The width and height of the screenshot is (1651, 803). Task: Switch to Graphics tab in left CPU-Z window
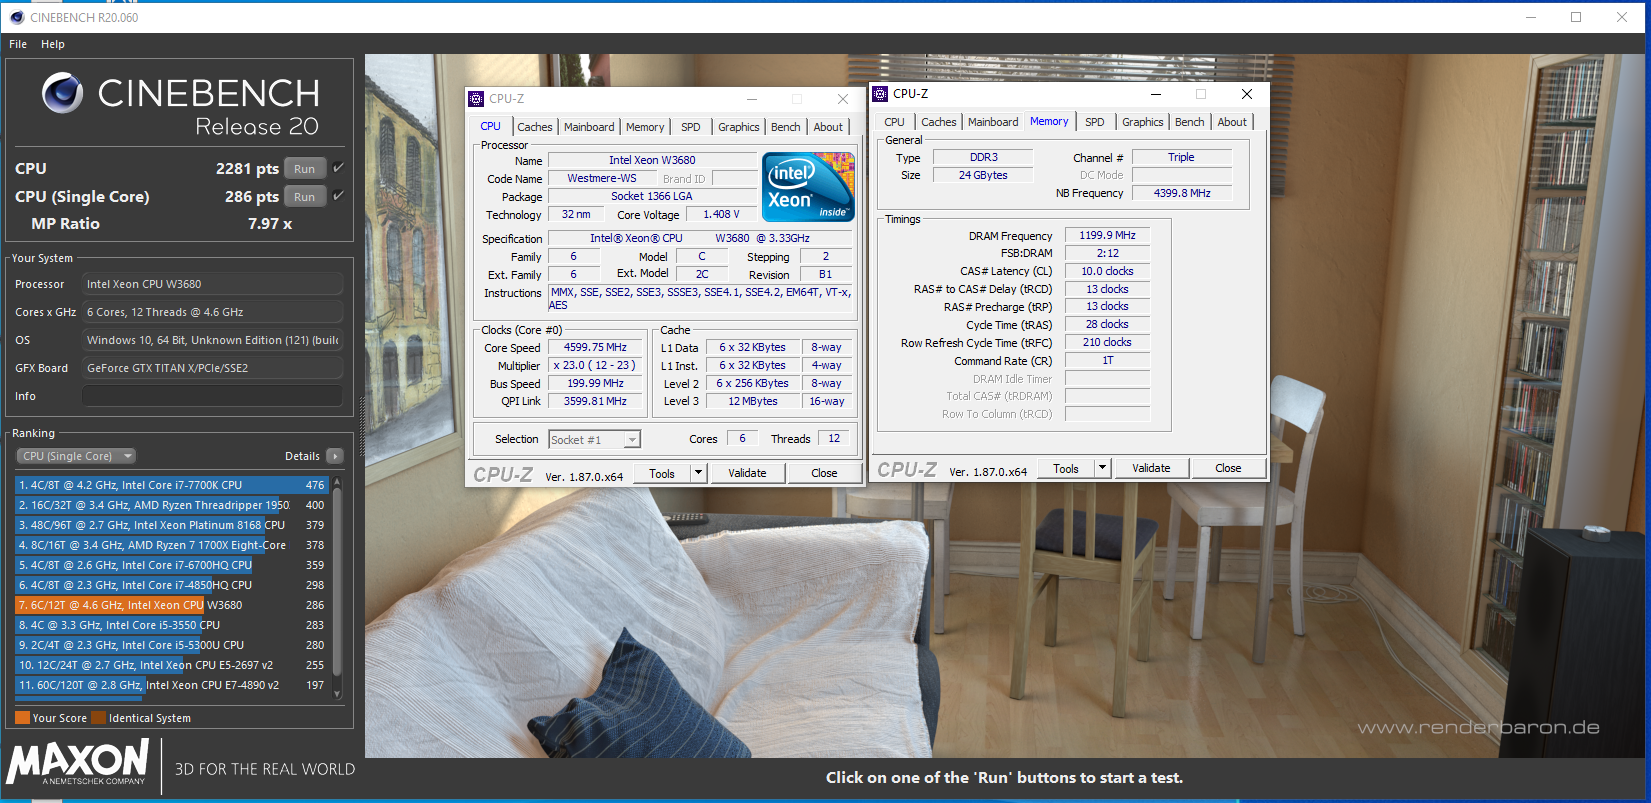(x=739, y=127)
